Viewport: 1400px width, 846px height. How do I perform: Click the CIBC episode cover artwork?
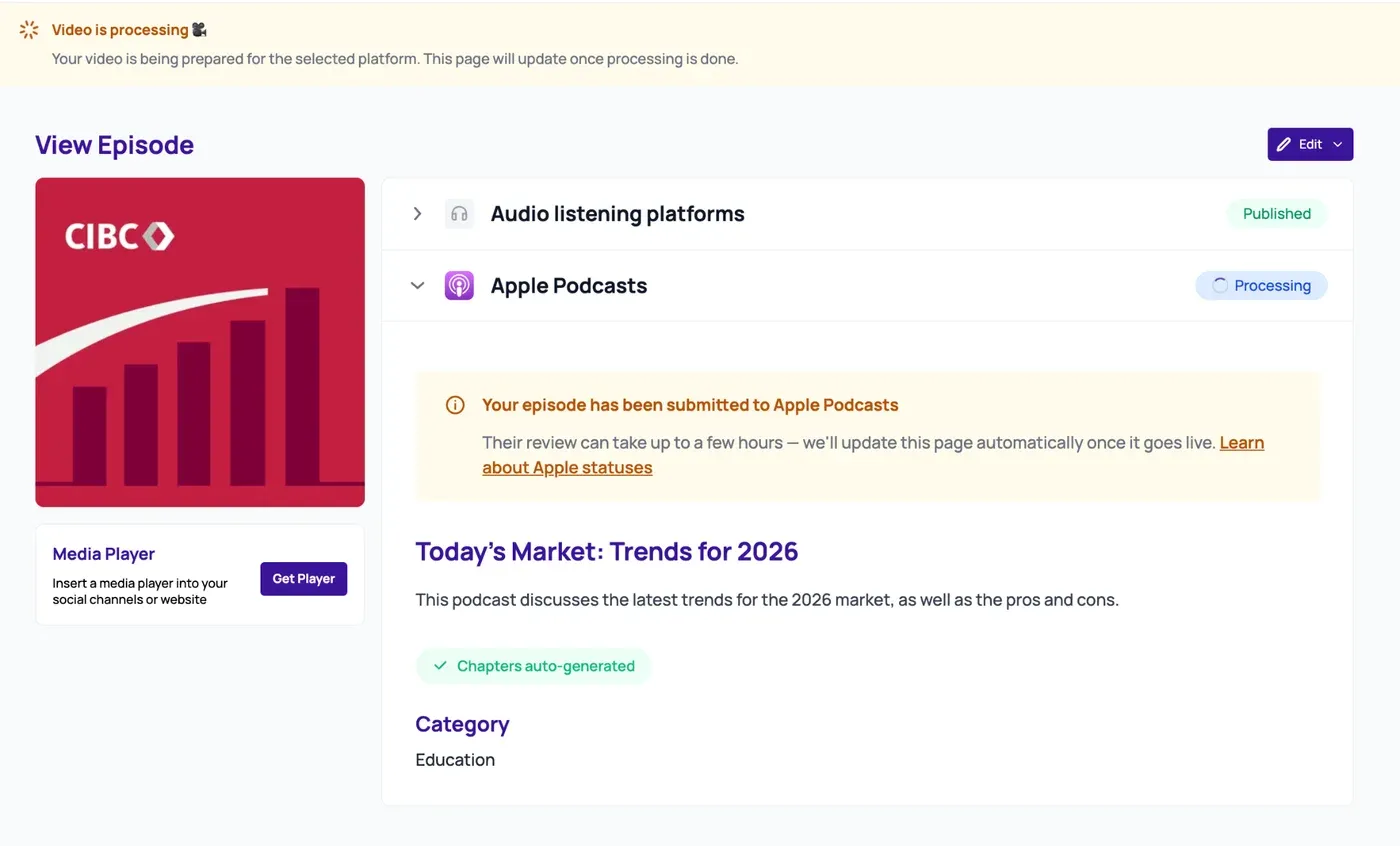[200, 342]
